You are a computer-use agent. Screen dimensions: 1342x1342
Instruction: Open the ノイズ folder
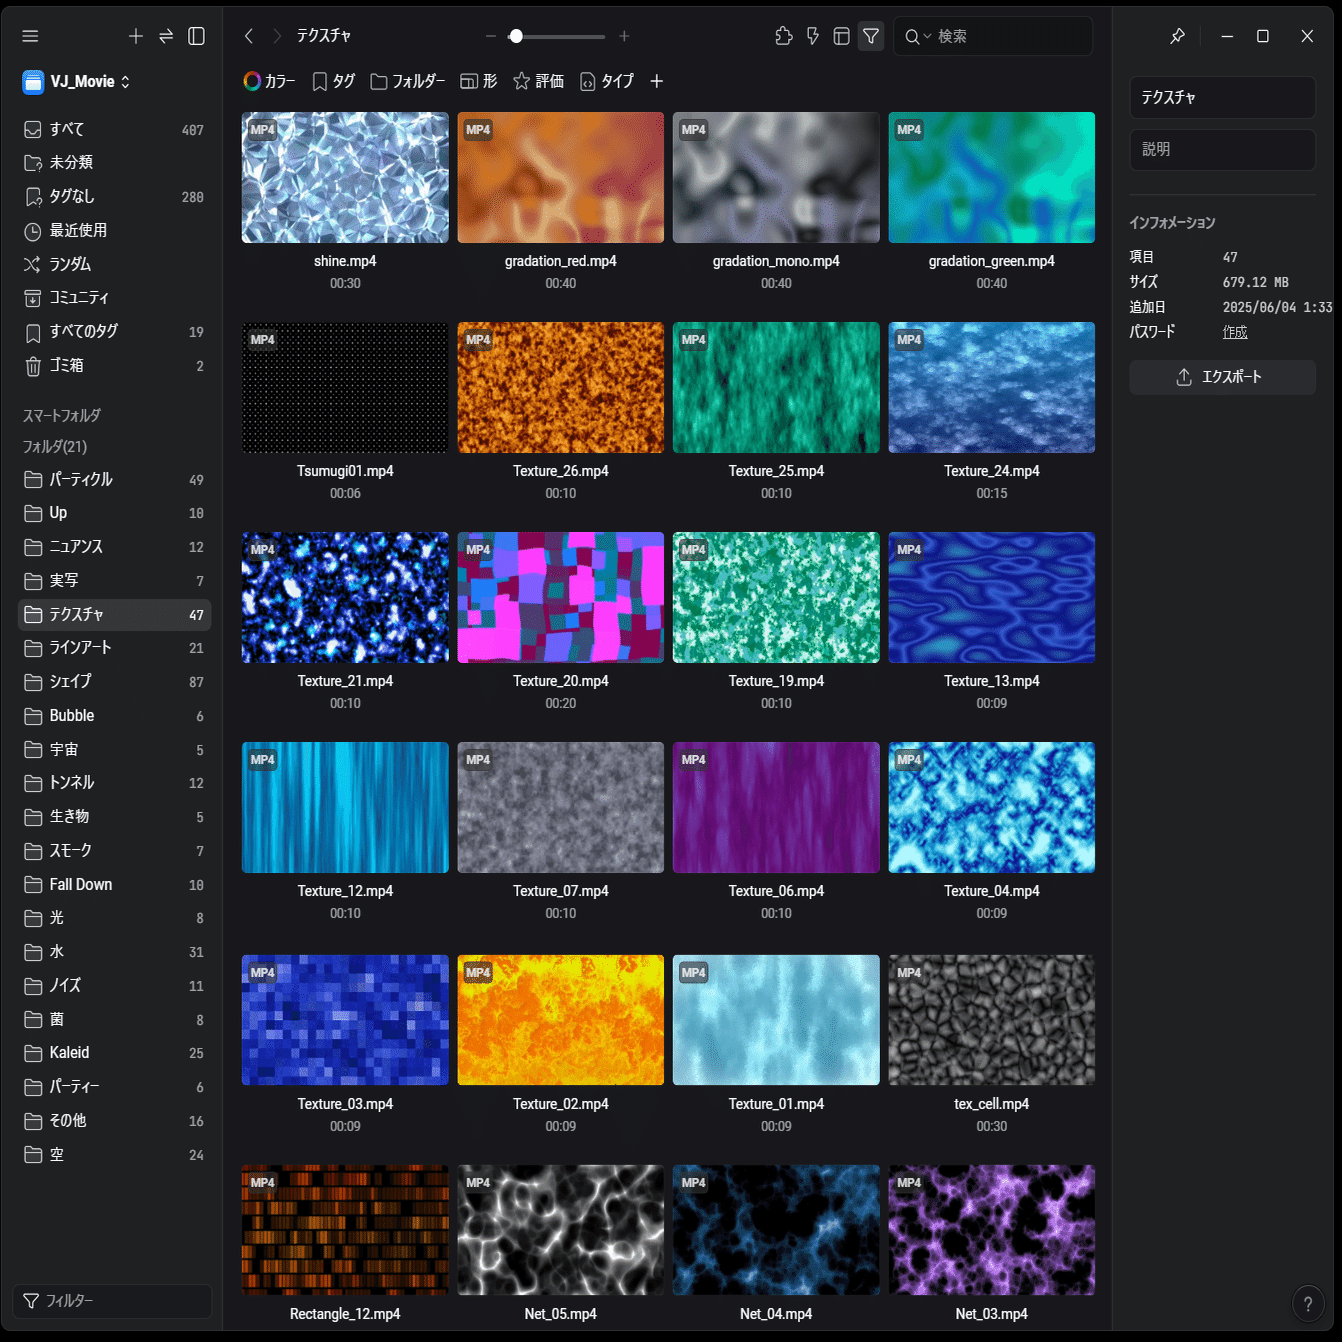[x=114, y=986]
